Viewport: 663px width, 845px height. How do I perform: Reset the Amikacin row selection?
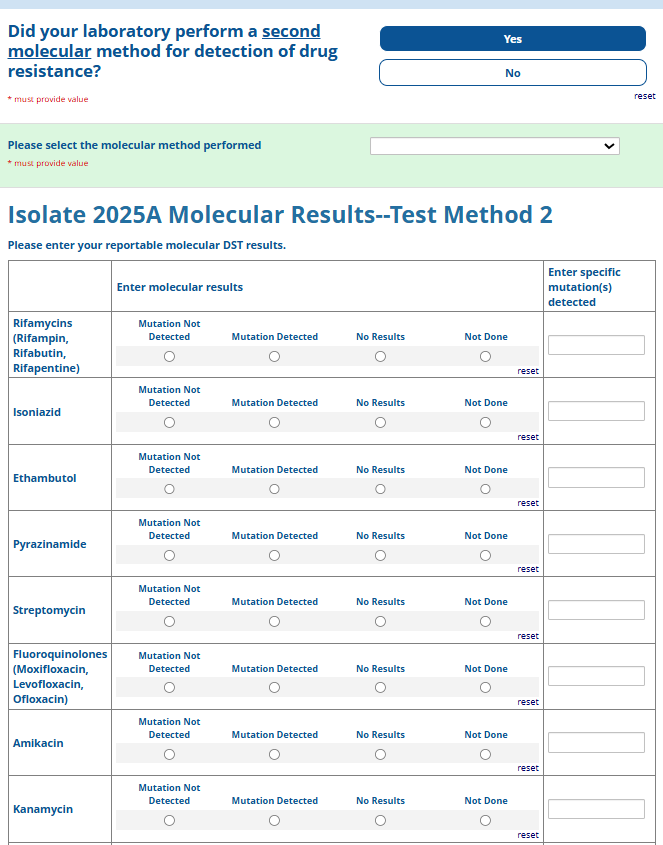tap(528, 768)
